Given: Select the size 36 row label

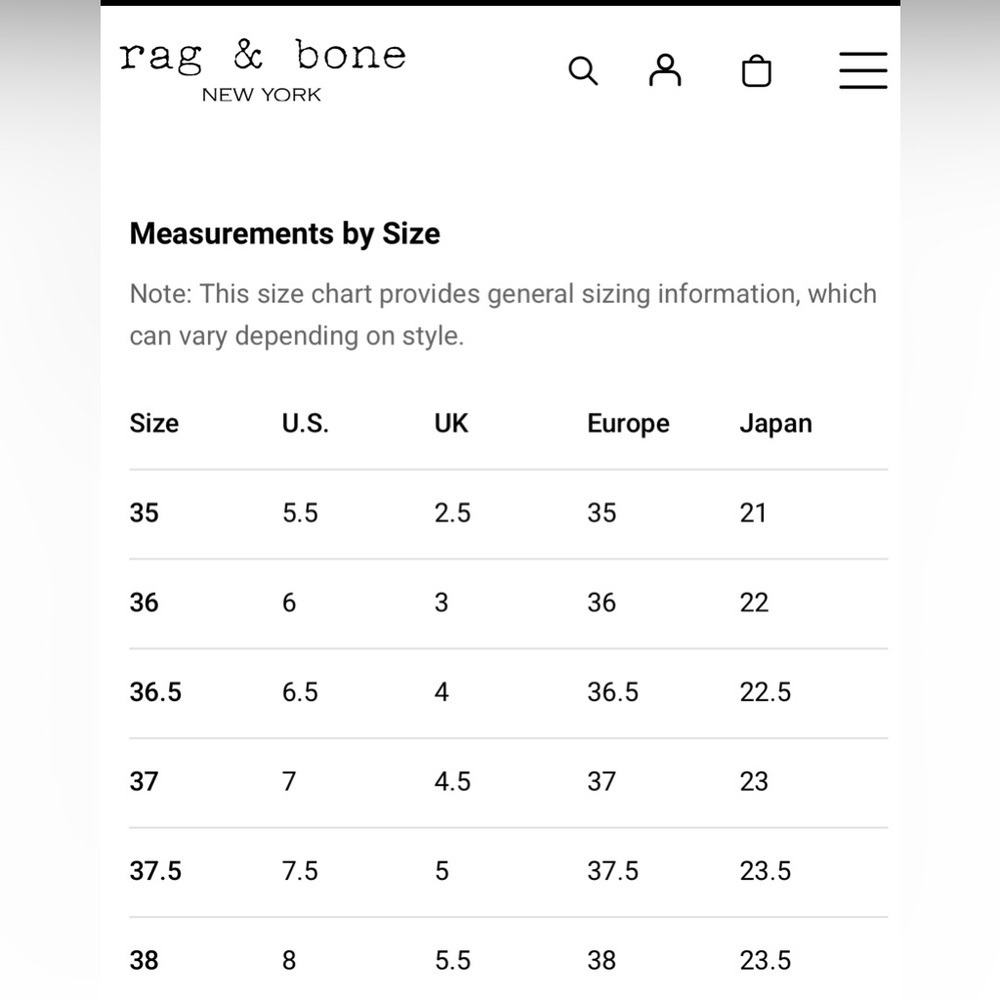Looking at the screenshot, I should point(144,603).
